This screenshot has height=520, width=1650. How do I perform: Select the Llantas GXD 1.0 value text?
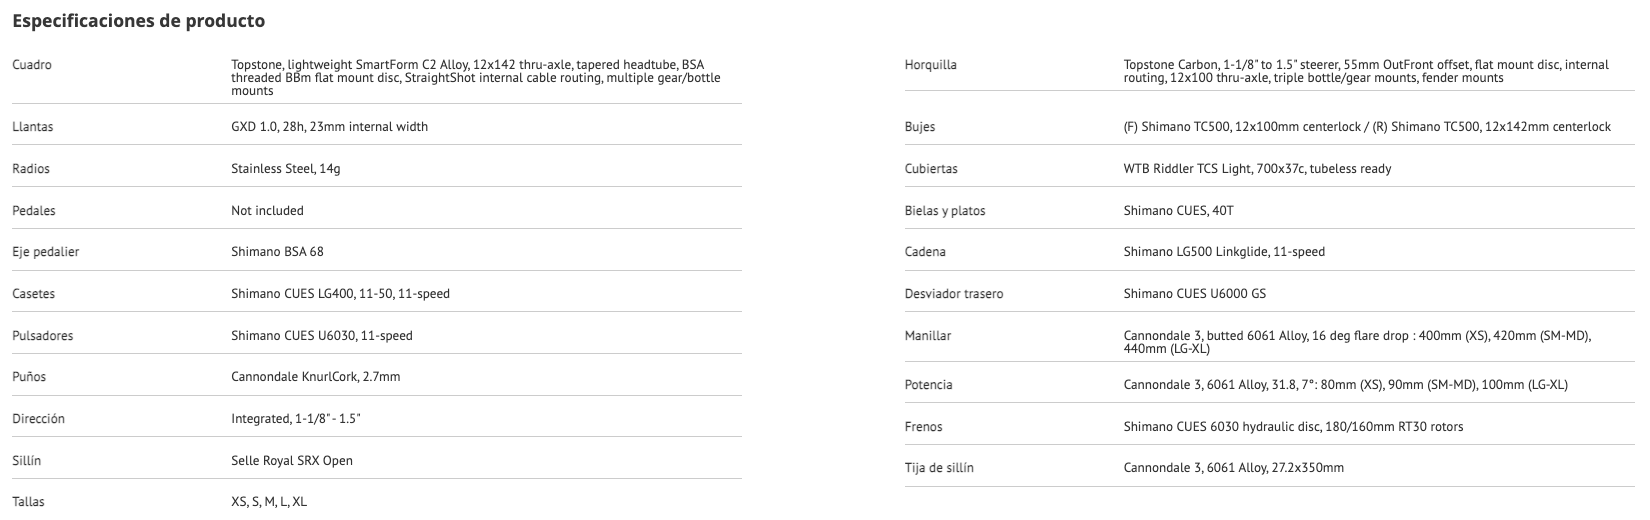click(329, 127)
